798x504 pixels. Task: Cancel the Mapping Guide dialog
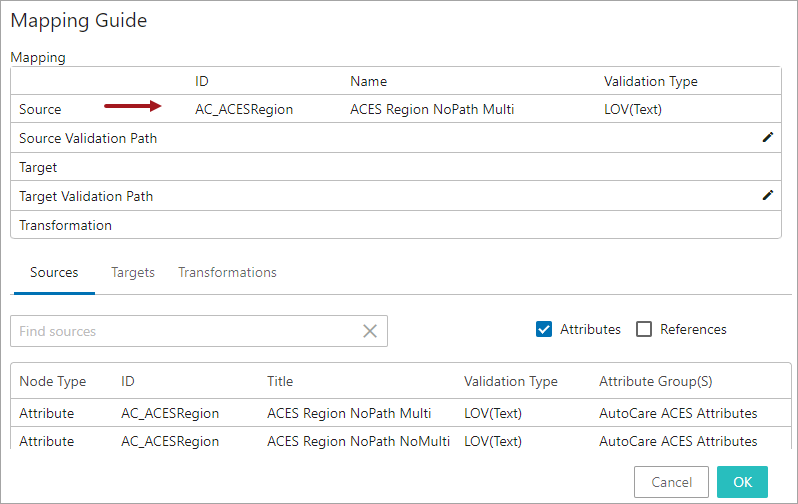[671, 481]
